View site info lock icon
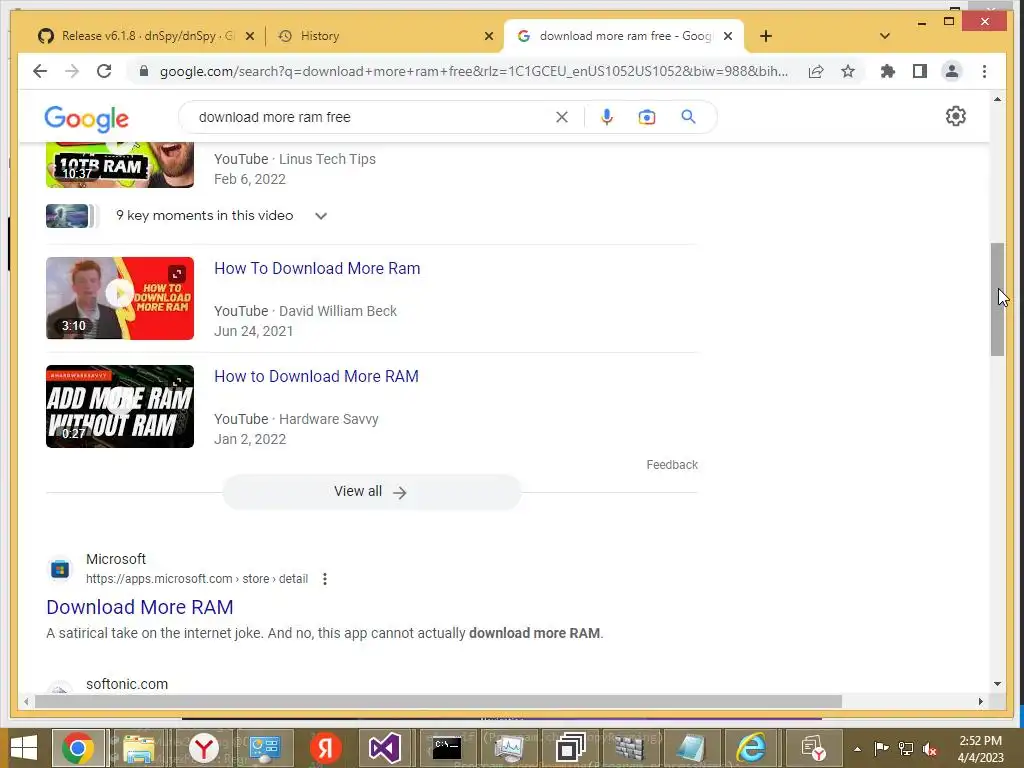Screen dimensions: 1024x768 point(144,71)
